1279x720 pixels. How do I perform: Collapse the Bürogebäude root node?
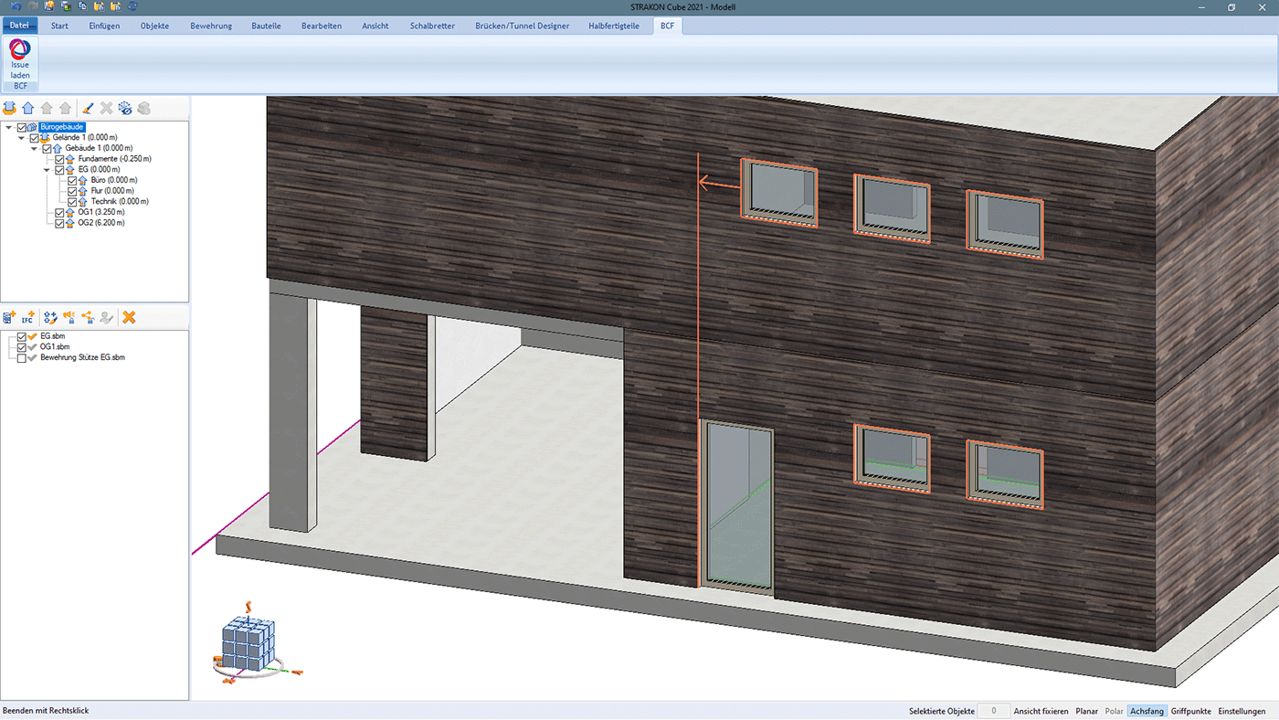coord(8,127)
